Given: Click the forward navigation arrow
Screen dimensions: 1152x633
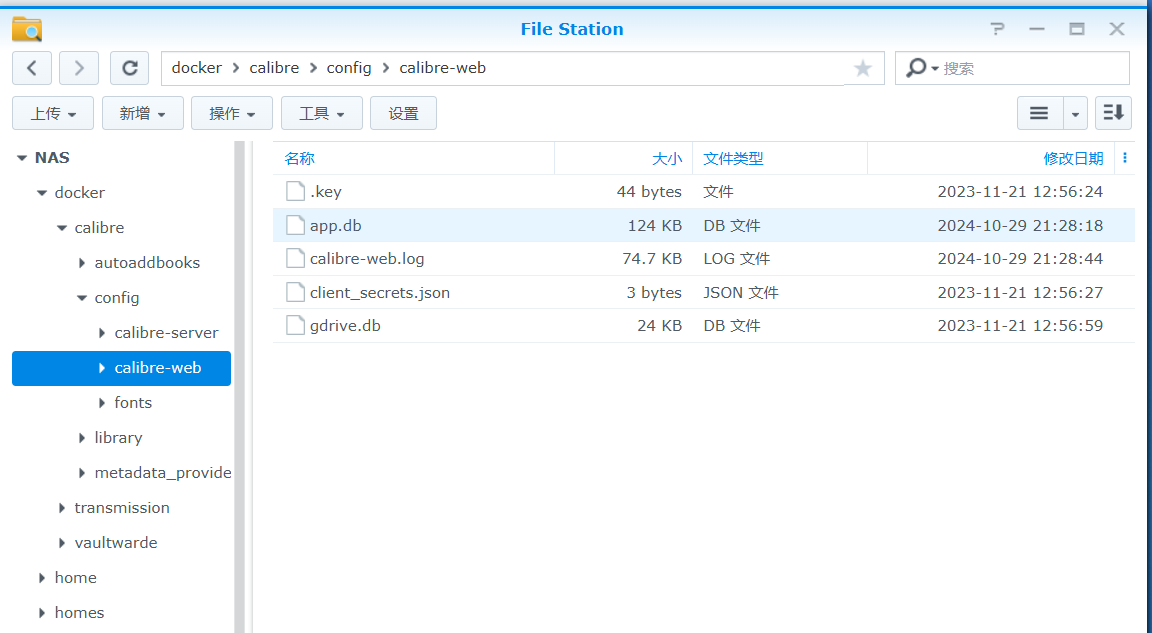Looking at the screenshot, I should [78, 67].
